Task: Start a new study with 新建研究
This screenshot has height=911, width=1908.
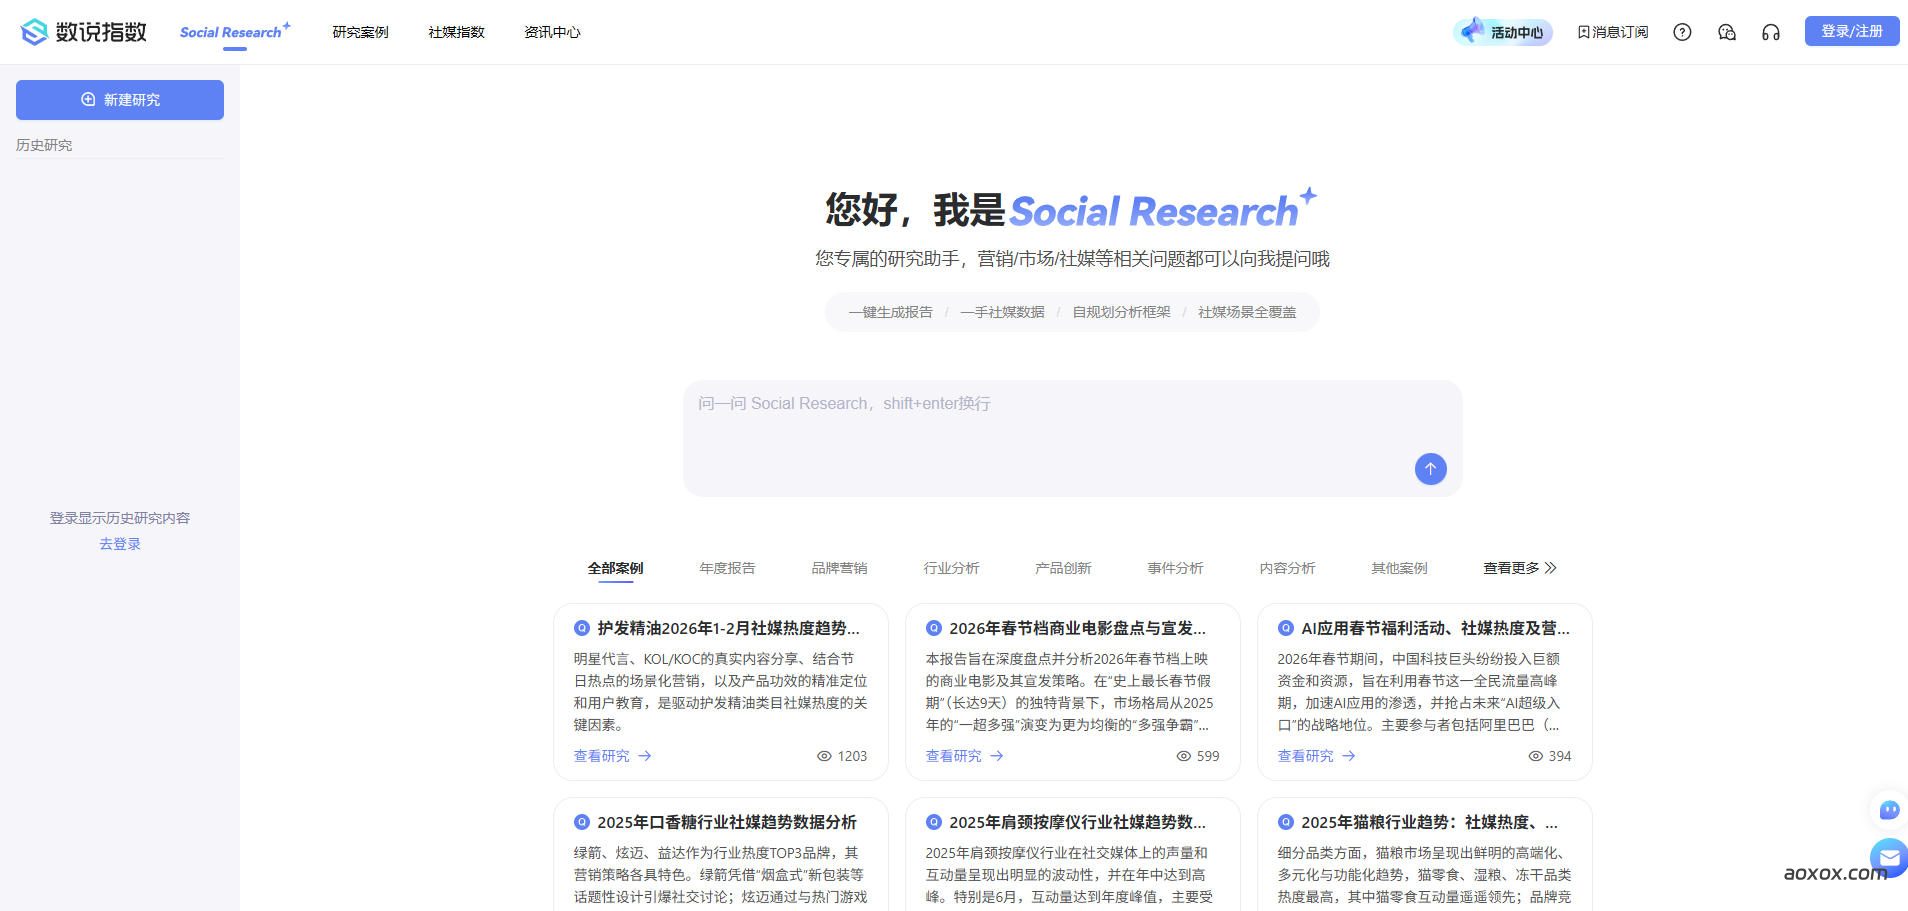Action: (x=120, y=100)
